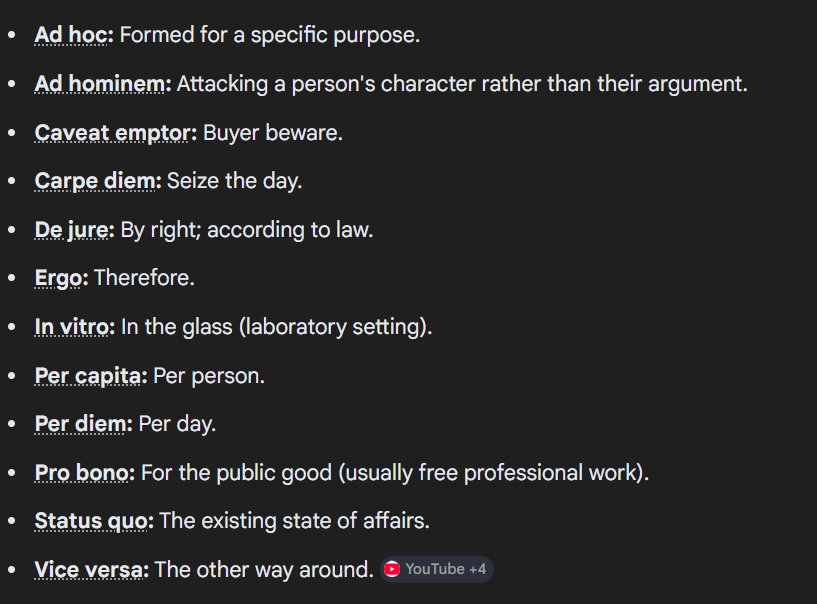Click the In vitro link

click(73, 327)
